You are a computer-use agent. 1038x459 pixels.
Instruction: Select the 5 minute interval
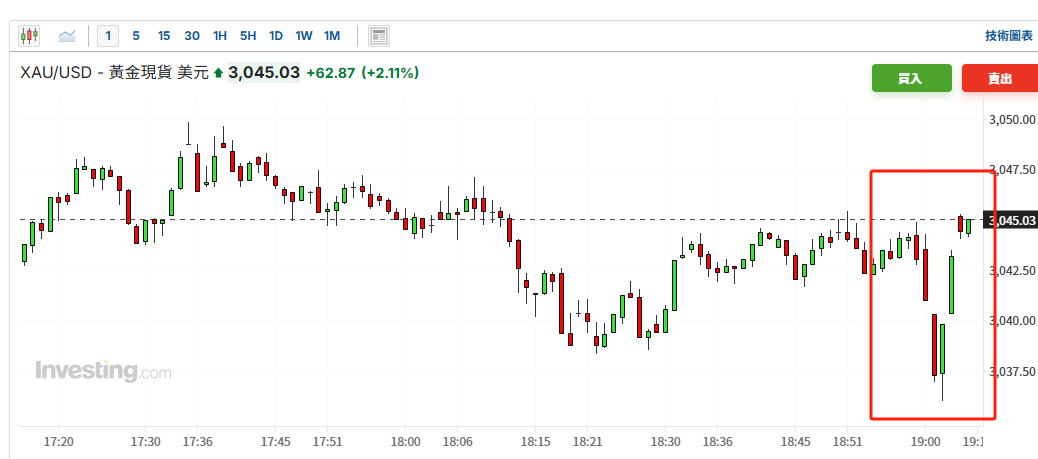tap(136, 36)
